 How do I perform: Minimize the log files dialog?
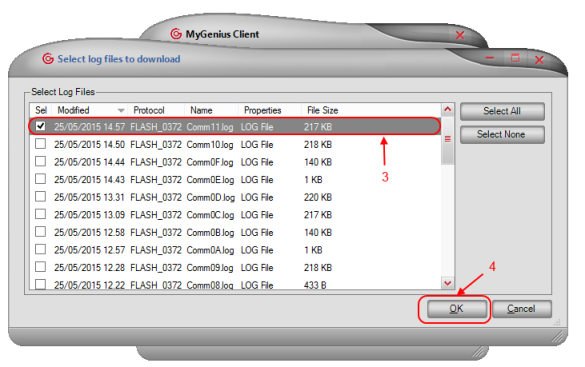click(490, 58)
